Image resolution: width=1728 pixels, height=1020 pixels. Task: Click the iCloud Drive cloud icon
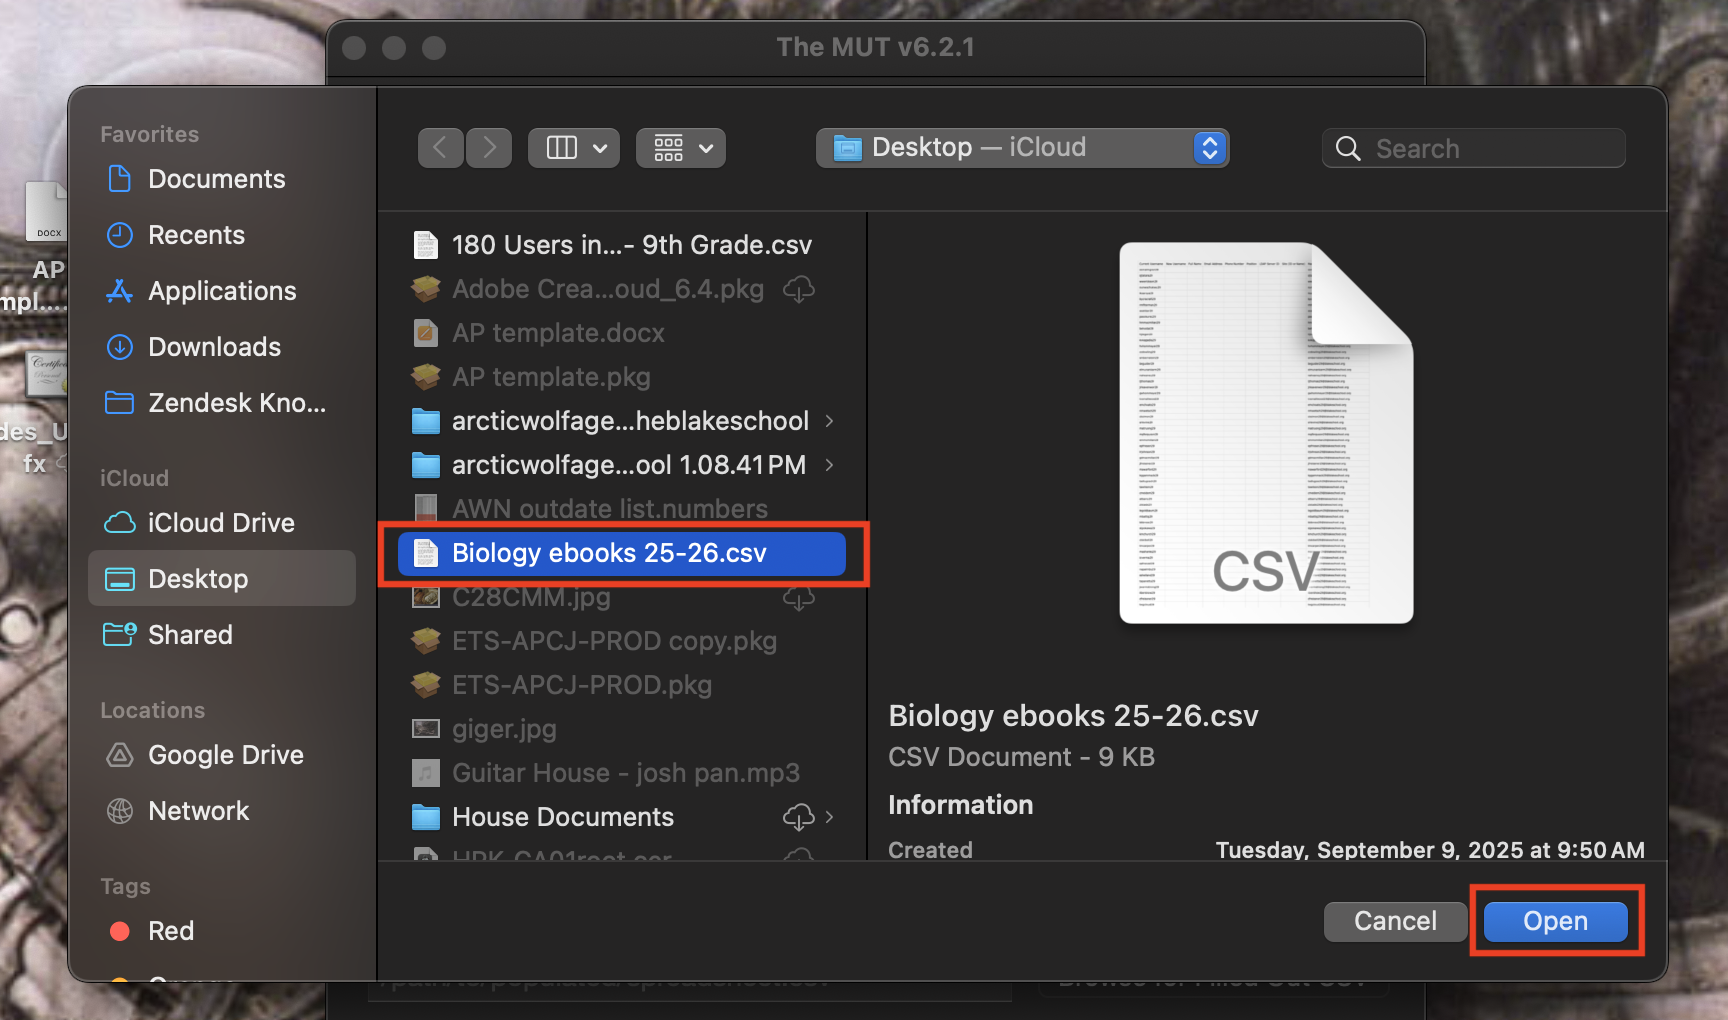[x=120, y=523]
